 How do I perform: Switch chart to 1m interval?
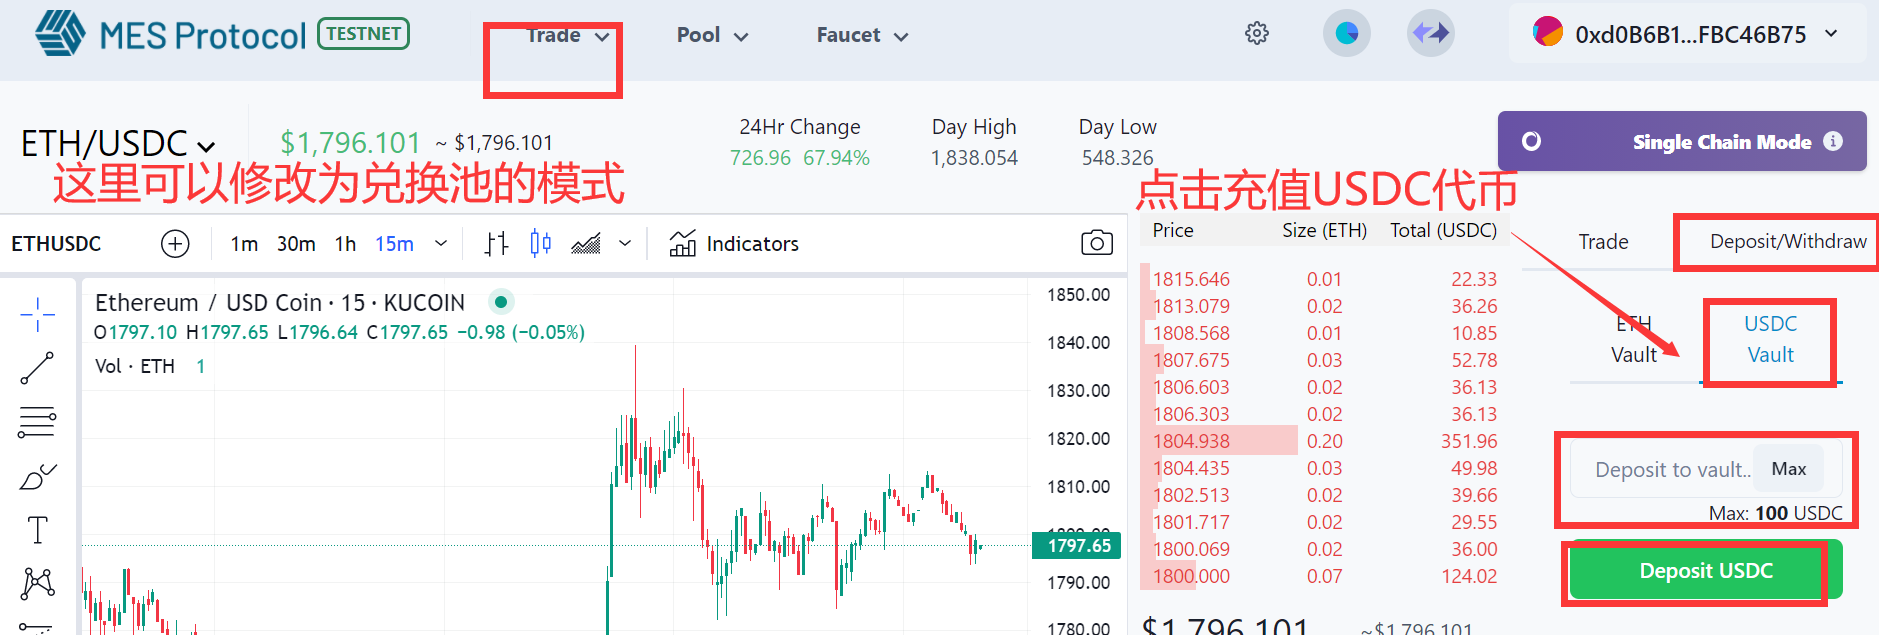244,244
